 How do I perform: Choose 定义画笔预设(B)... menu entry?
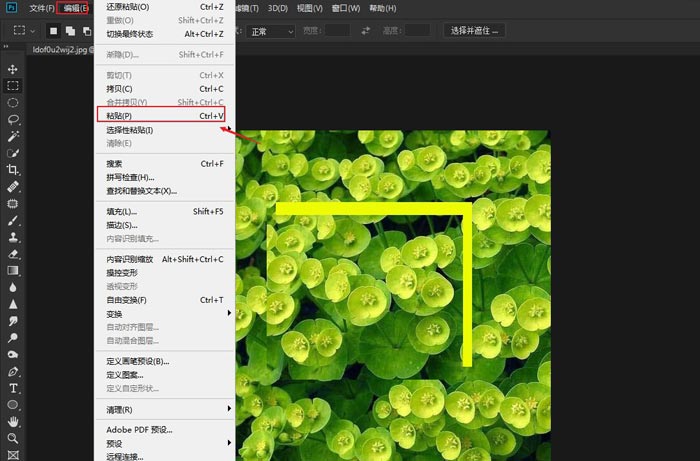point(165,361)
